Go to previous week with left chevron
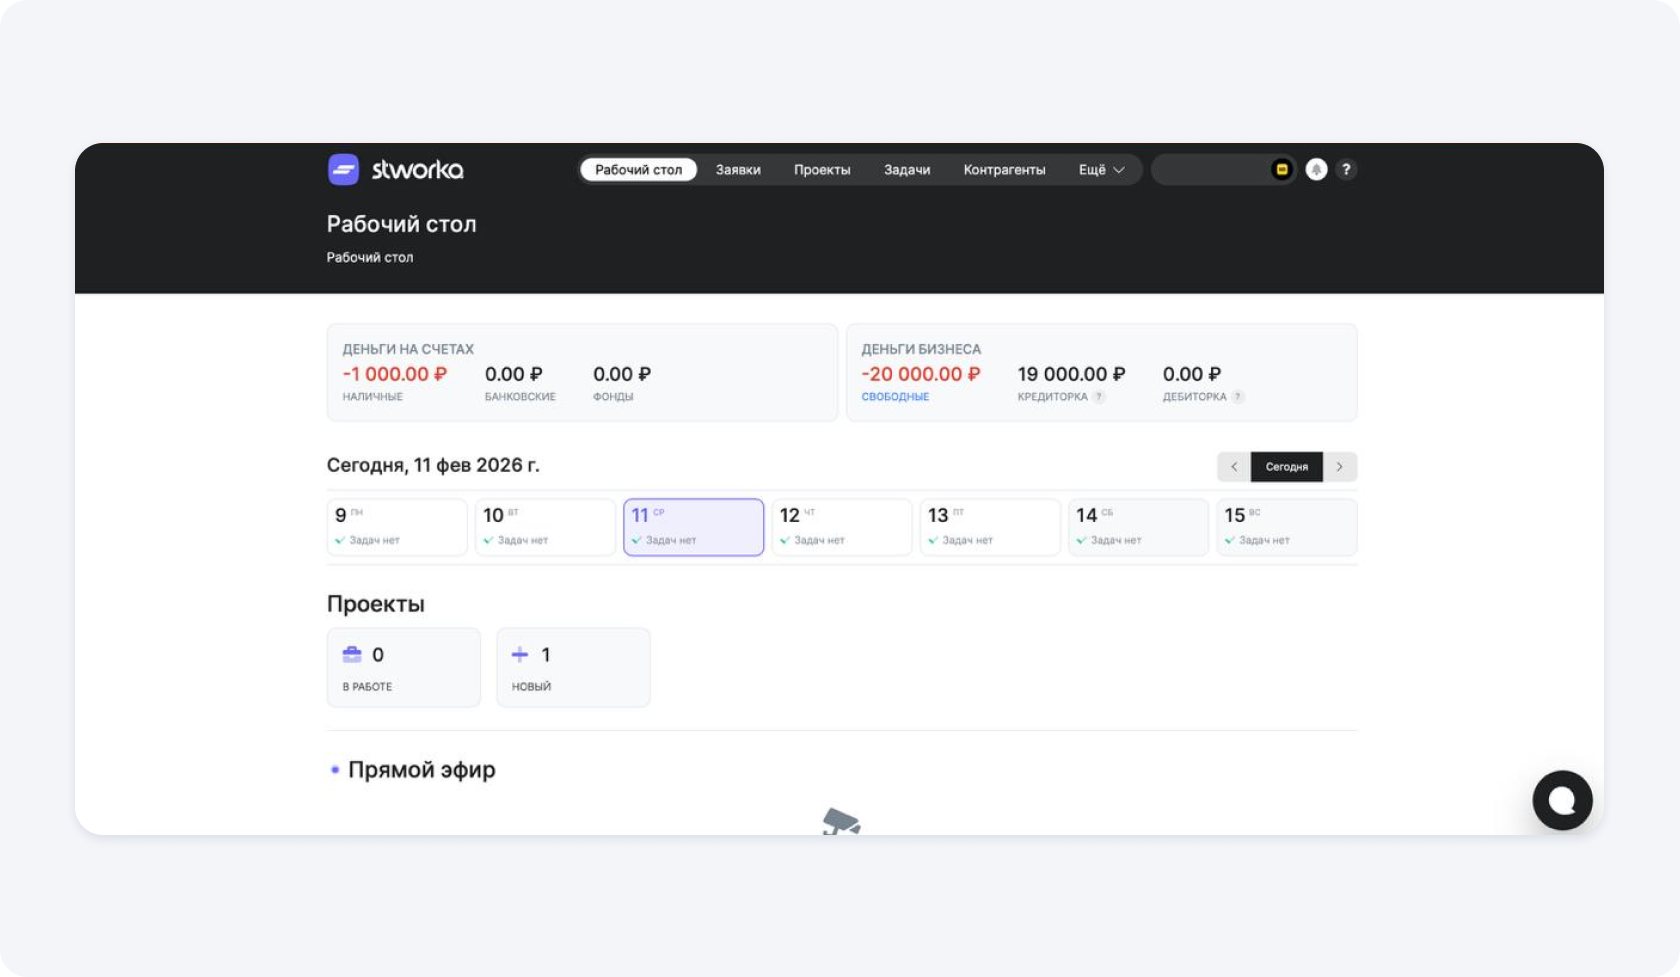 [1234, 467]
